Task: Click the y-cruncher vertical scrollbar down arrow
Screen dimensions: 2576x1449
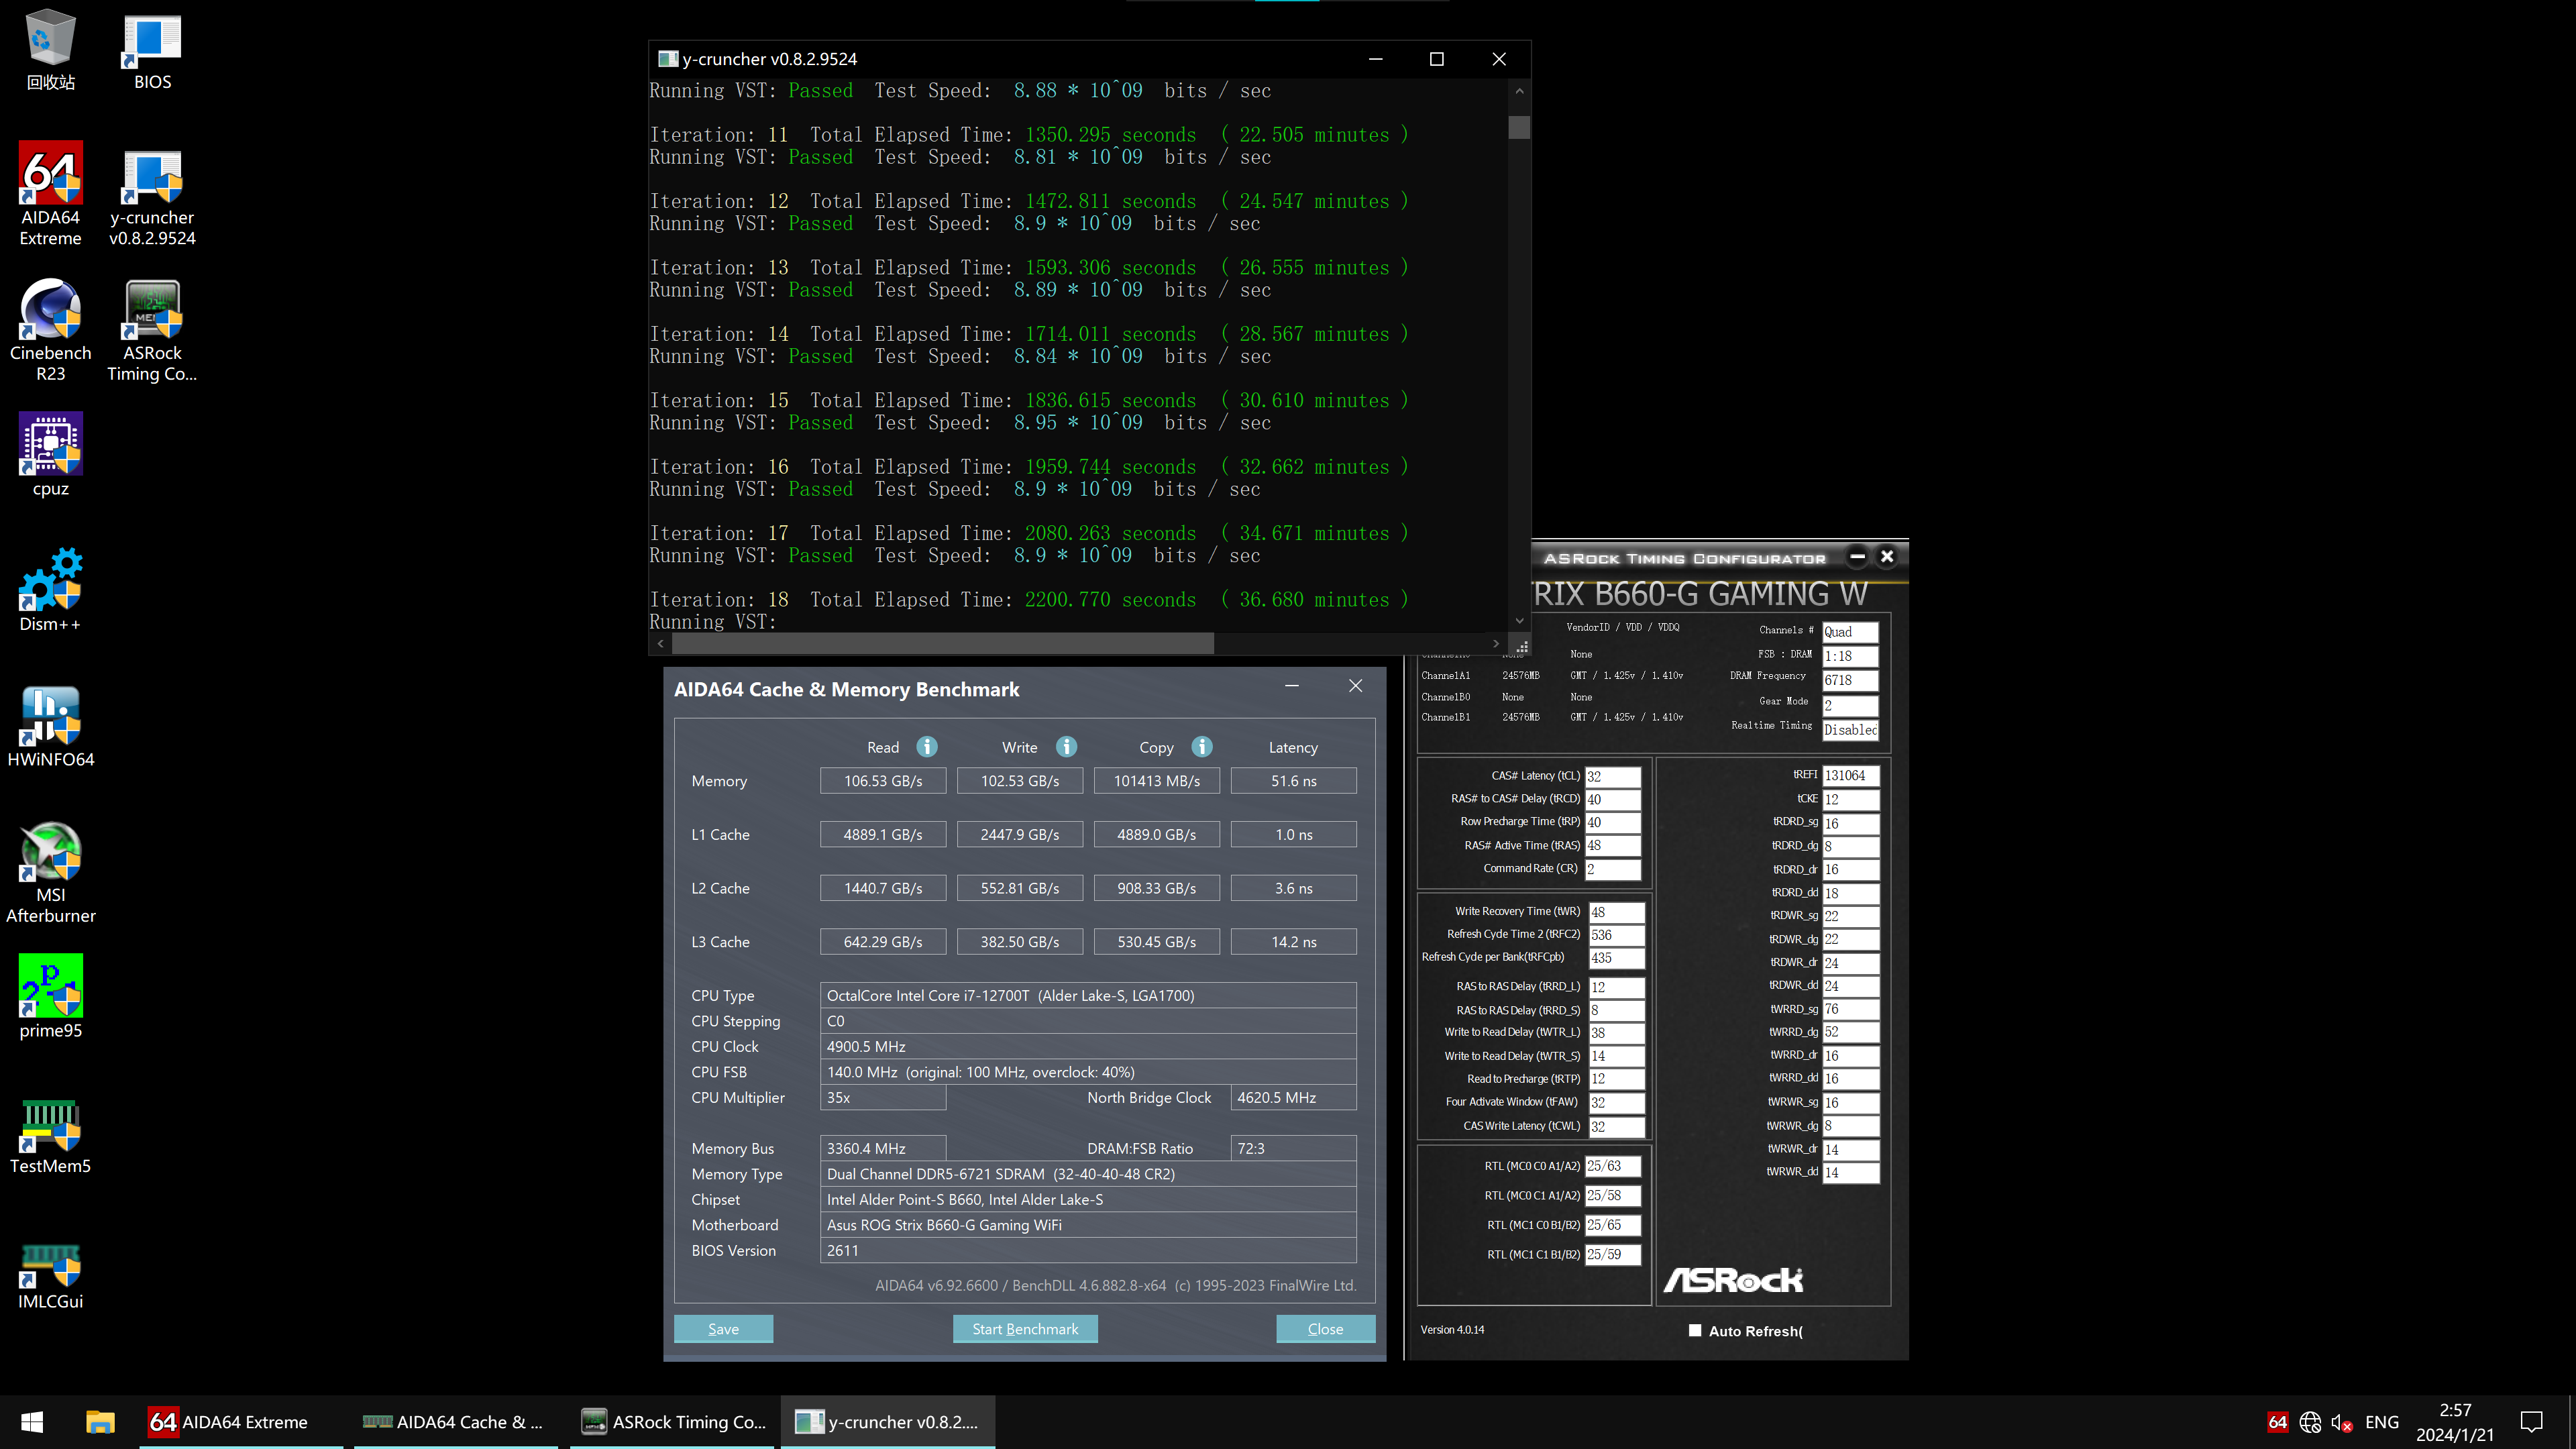Action: point(1519,621)
